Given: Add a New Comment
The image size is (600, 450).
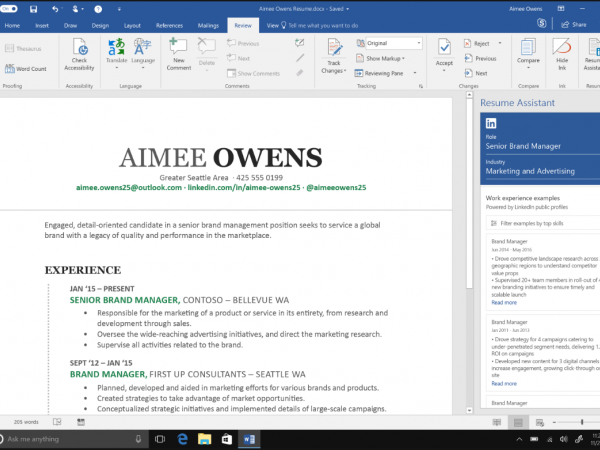Looking at the screenshot, I should point(179,54).
